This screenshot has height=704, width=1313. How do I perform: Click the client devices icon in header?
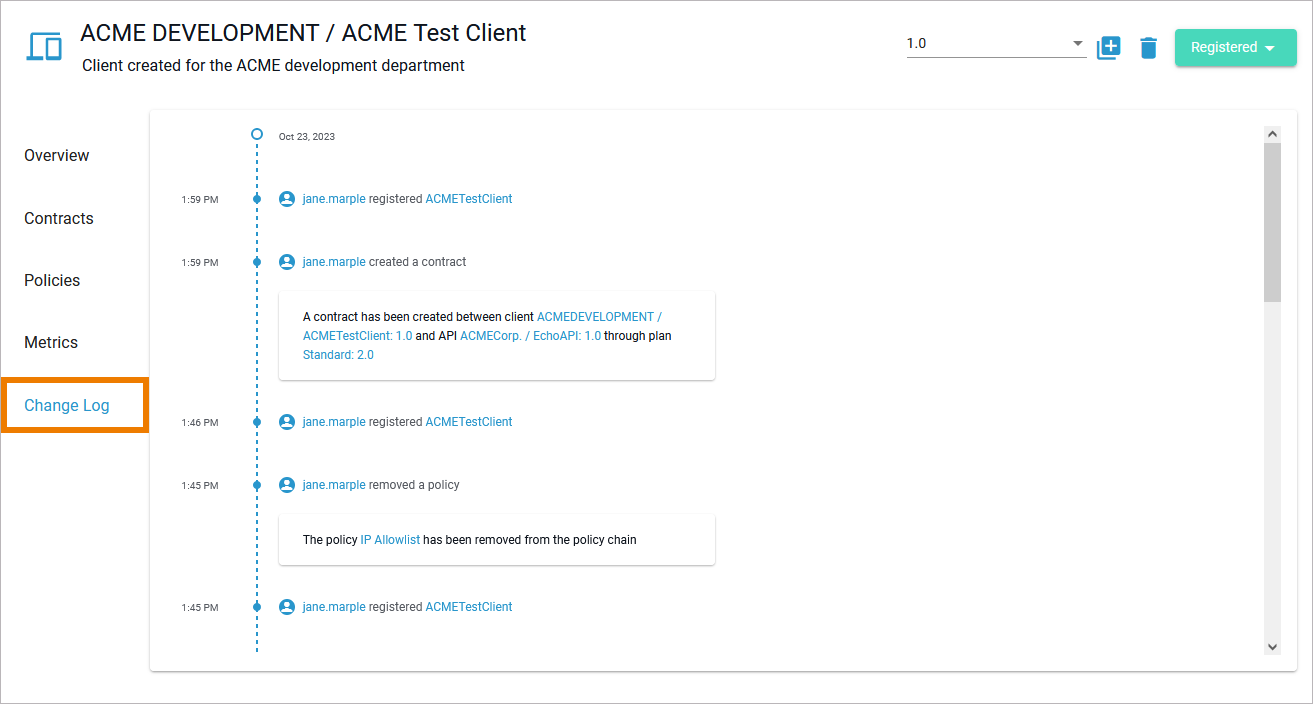(44, 47)
